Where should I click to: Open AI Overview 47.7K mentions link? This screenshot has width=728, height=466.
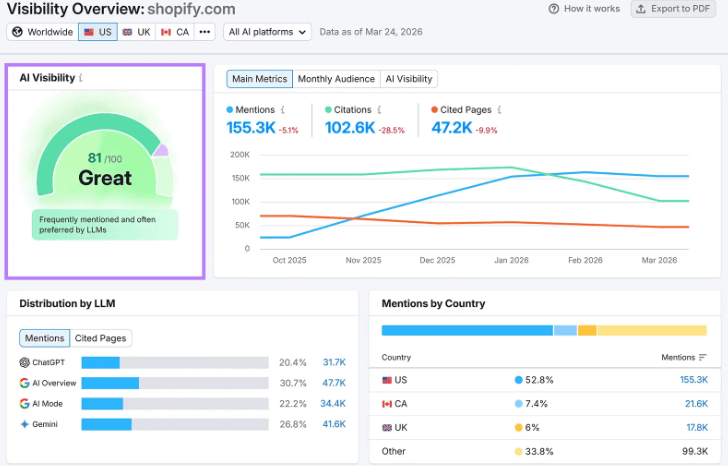pos(334,383)
